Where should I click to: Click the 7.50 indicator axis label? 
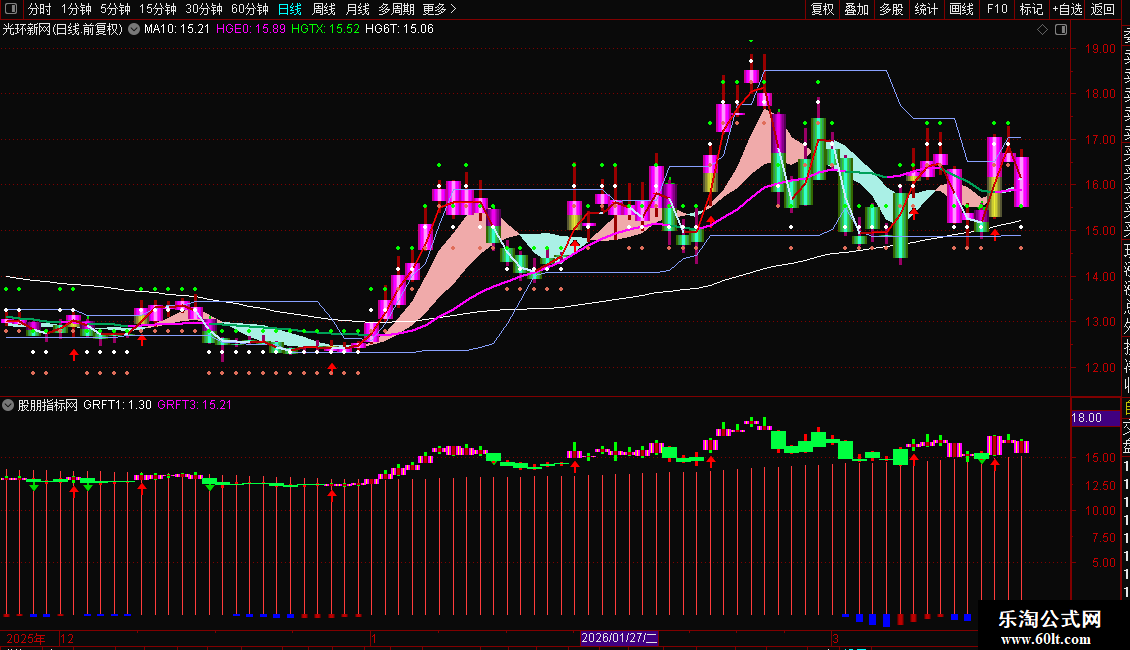click(1103, 538)
